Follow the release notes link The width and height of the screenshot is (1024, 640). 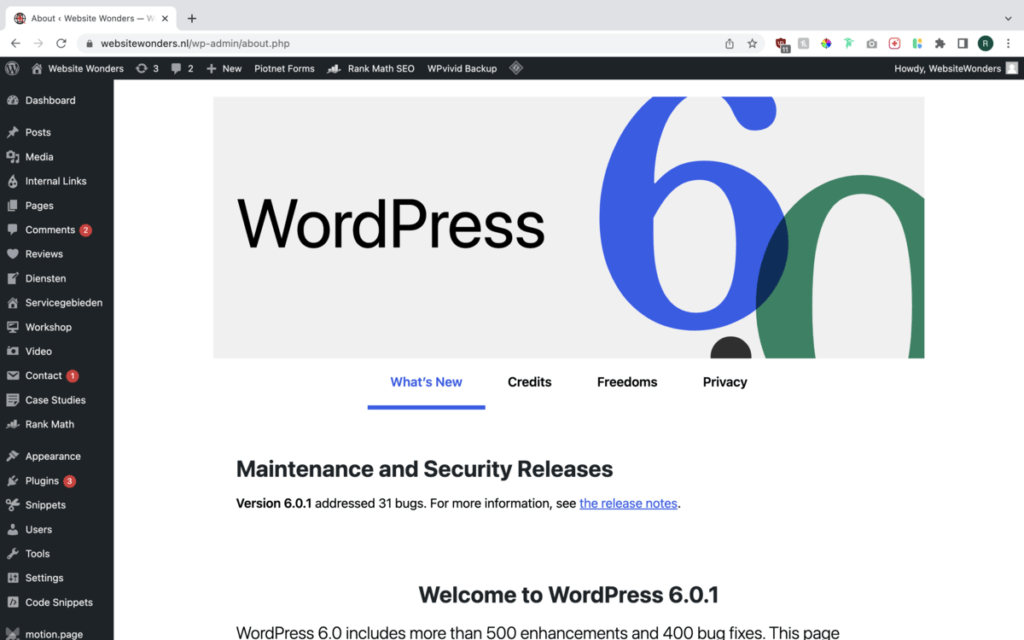tap(628, 504)
